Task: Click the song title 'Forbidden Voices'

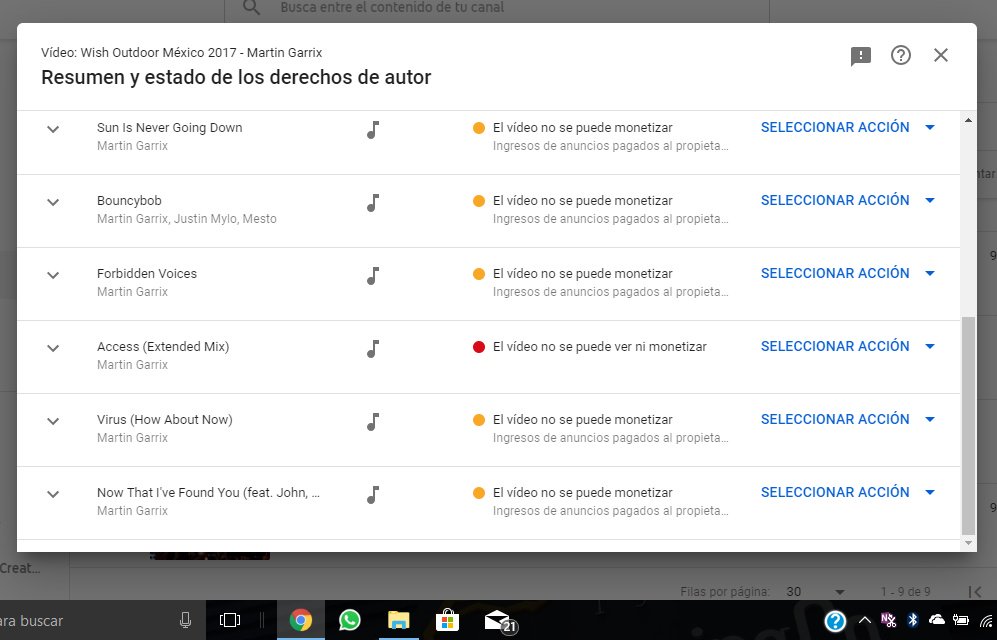Action: [147, 274]
